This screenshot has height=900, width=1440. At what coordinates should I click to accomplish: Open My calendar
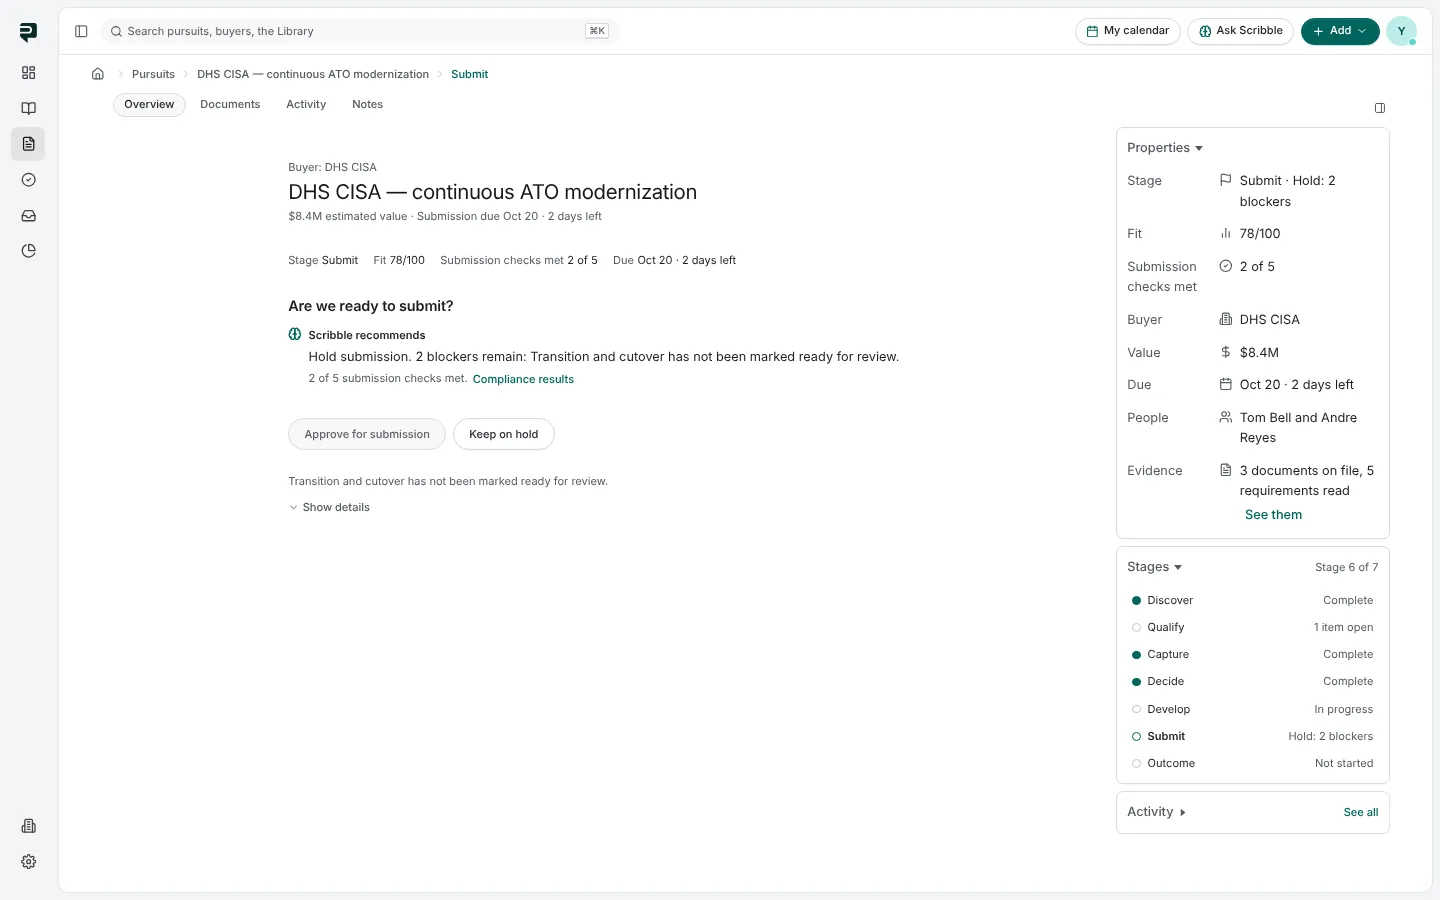coord(1128,31)
